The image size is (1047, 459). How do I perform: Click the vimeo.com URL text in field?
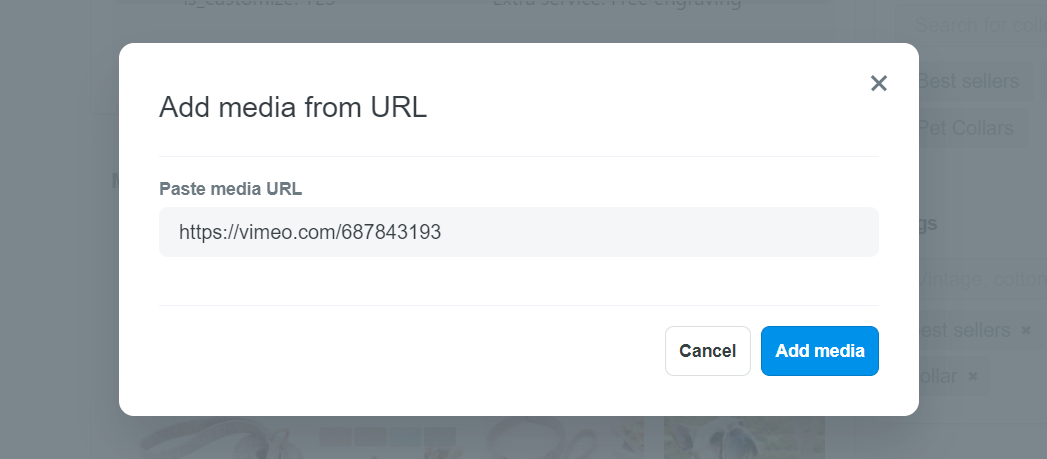coord(310,232)
